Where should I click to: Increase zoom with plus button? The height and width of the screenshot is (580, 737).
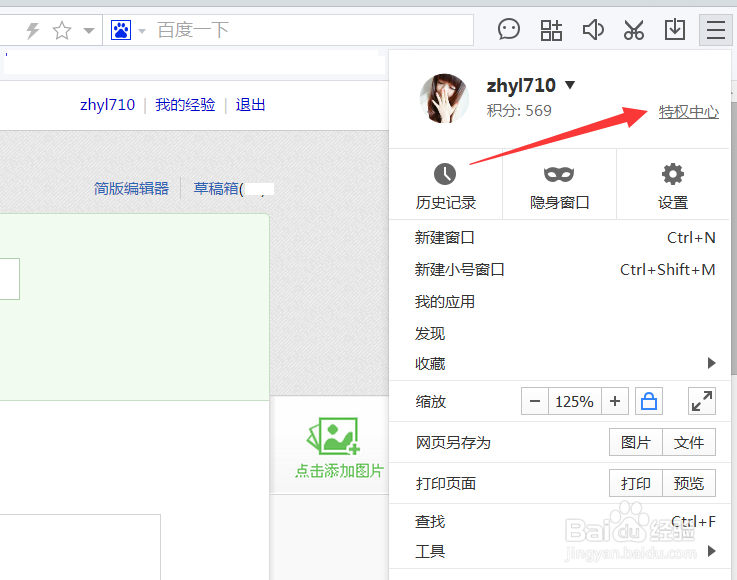coord(615,401)
